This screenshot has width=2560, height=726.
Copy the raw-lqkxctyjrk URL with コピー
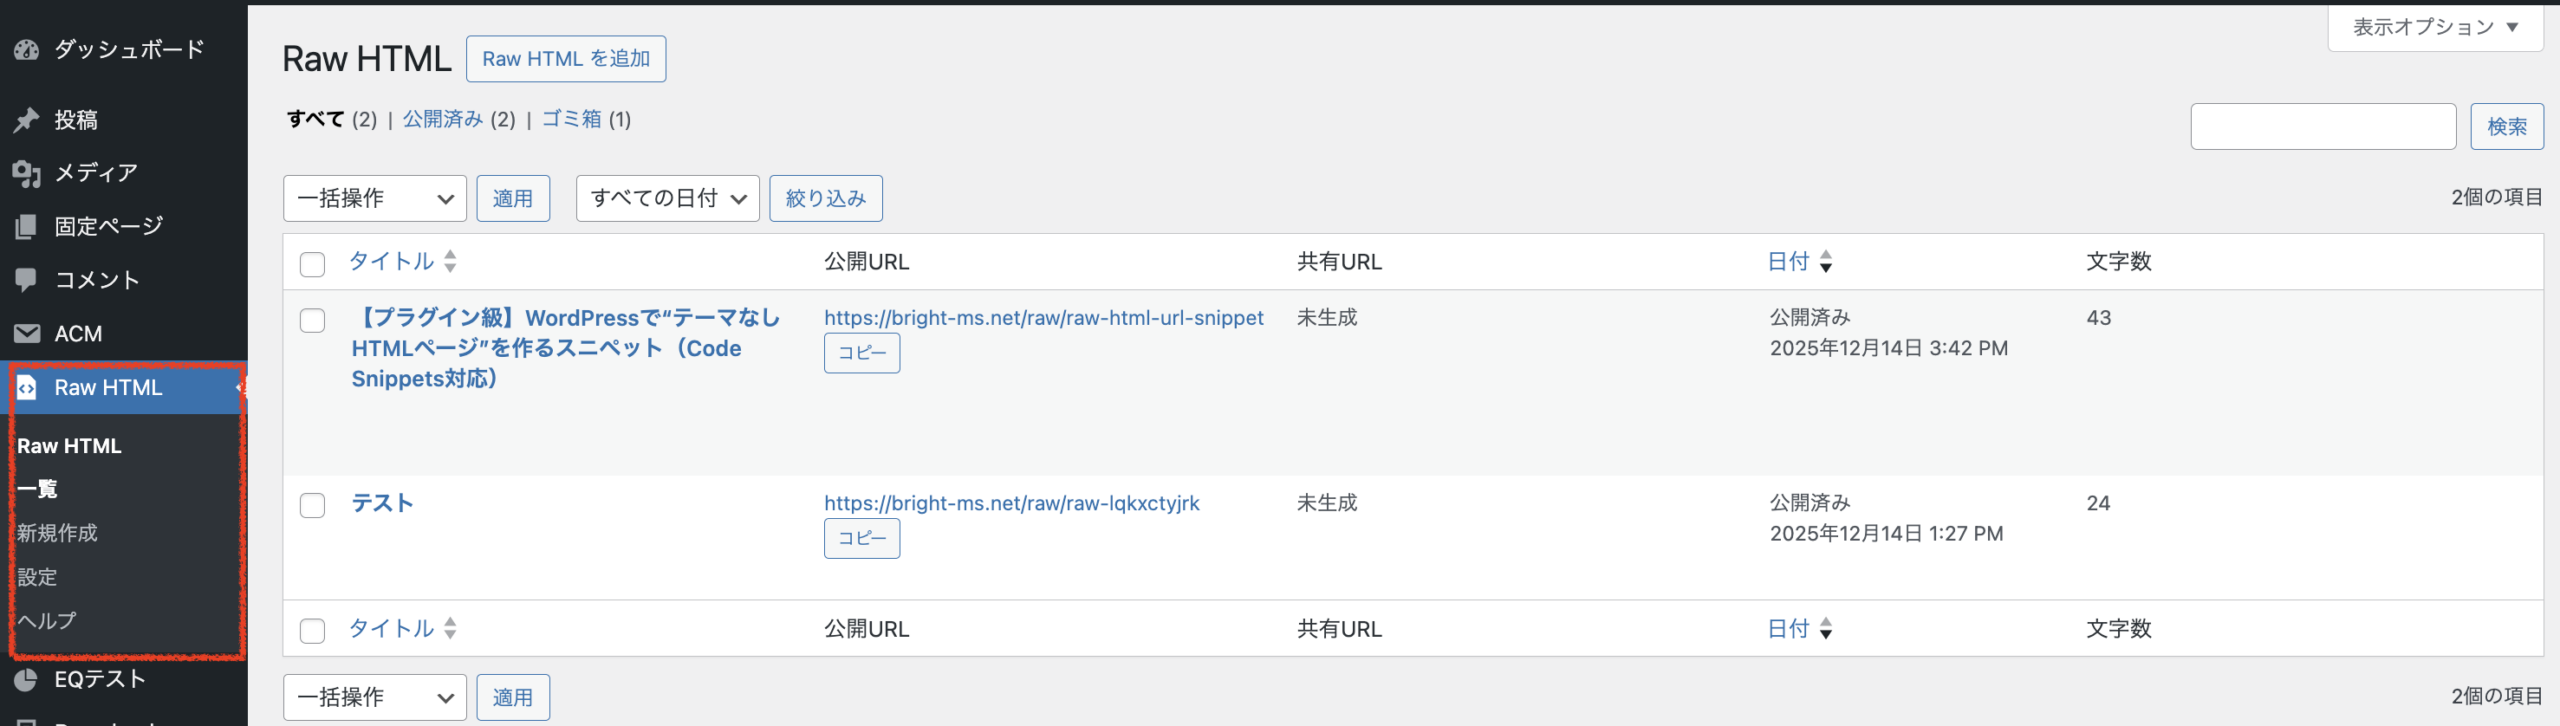pyautogui.click(x=862, y=538)
